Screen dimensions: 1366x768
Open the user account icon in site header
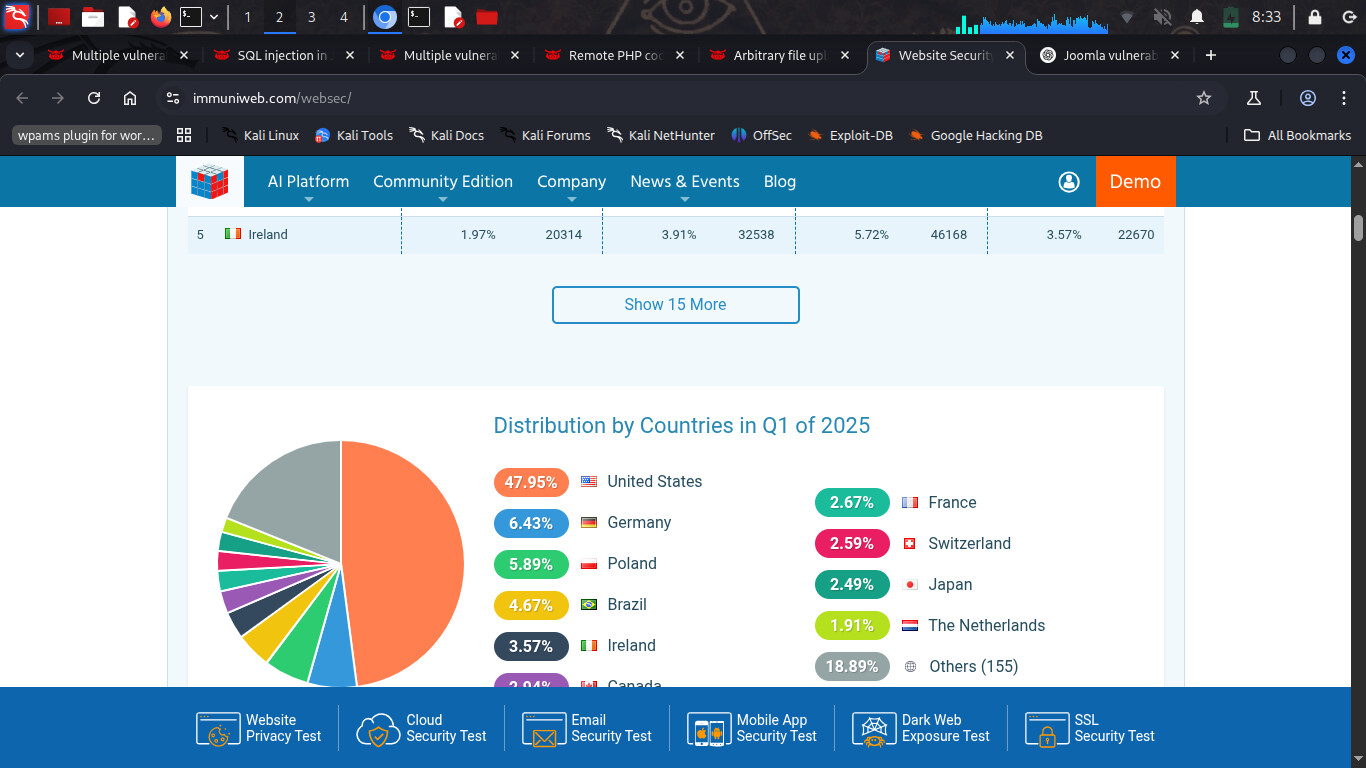1069,182
